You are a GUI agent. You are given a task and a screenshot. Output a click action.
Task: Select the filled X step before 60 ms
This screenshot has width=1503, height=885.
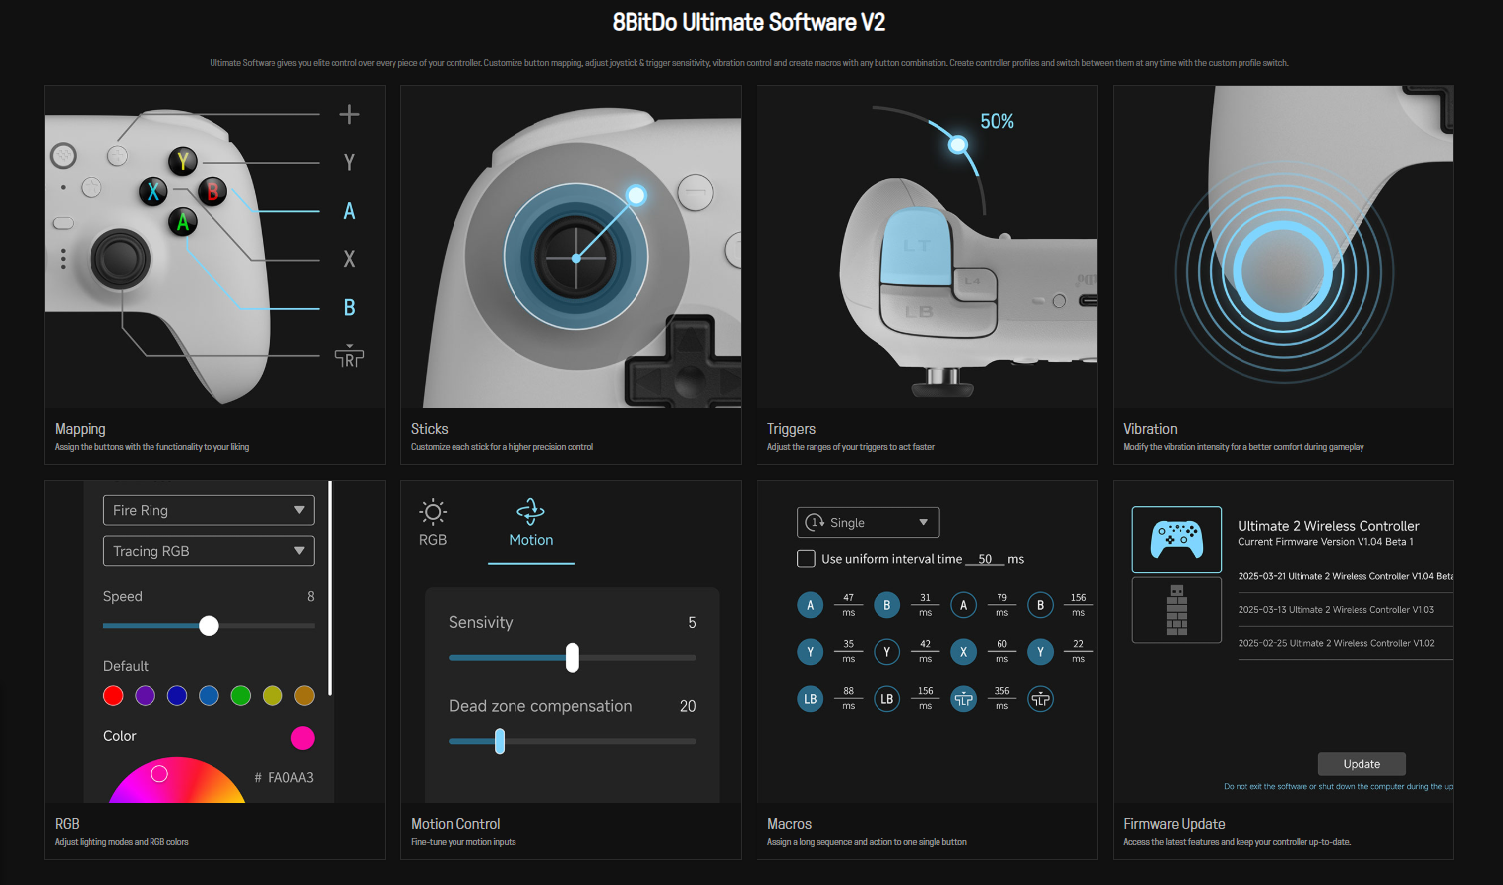coord(963,652)
